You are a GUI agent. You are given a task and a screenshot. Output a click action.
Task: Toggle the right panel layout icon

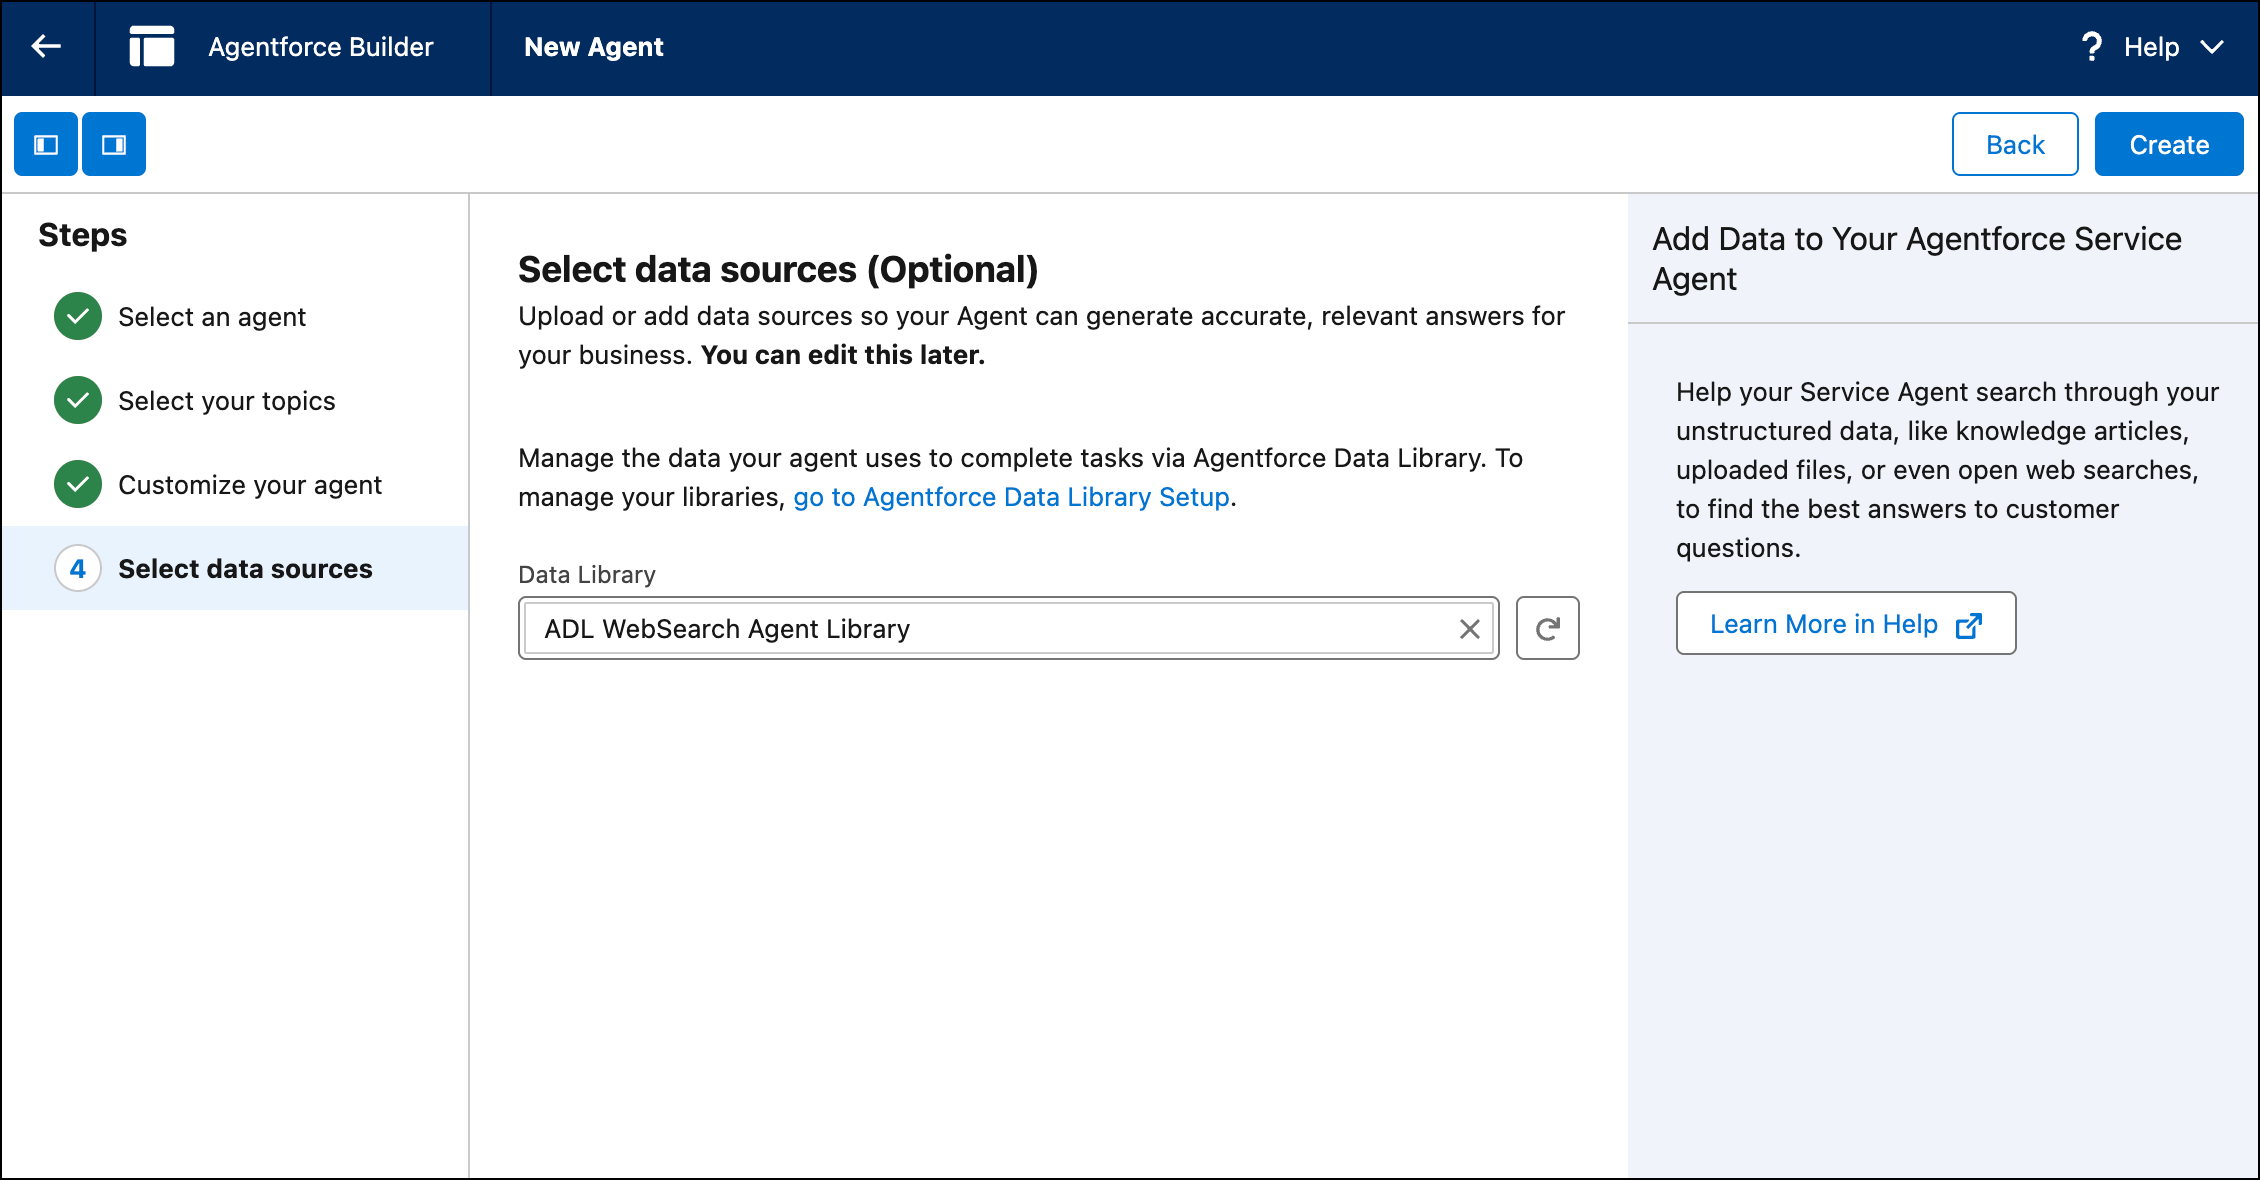[114, 145]
